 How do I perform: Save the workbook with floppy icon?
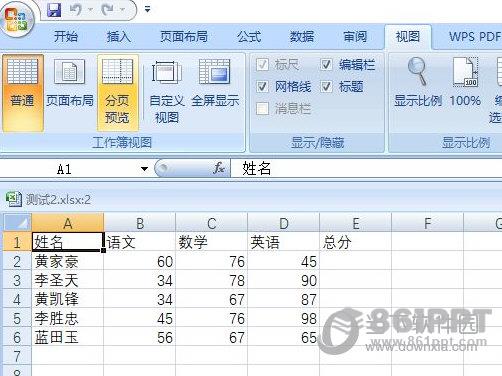(x=54, y=10)
